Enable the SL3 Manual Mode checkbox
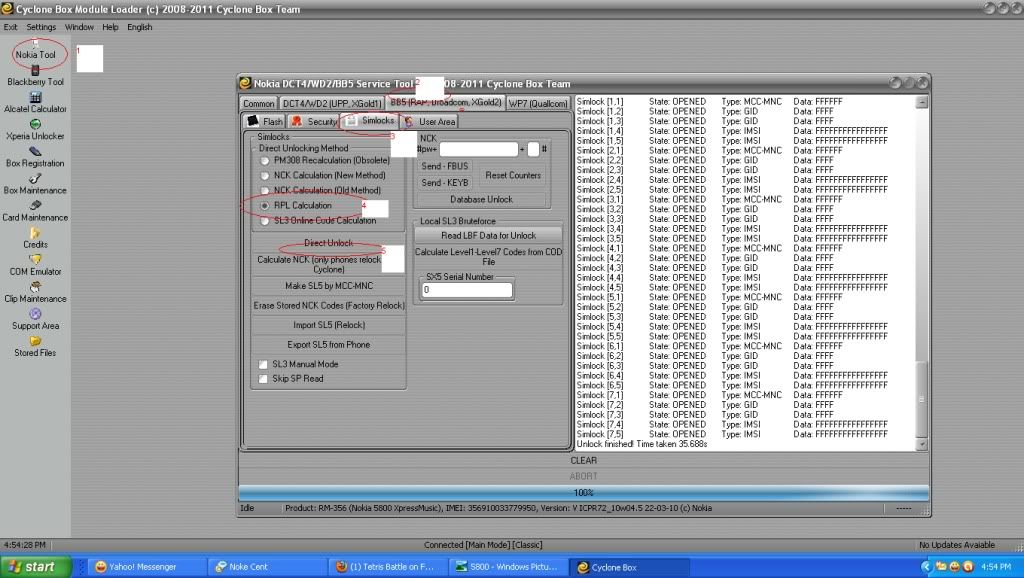This screenshot has width=1024, height=578. 264,364
